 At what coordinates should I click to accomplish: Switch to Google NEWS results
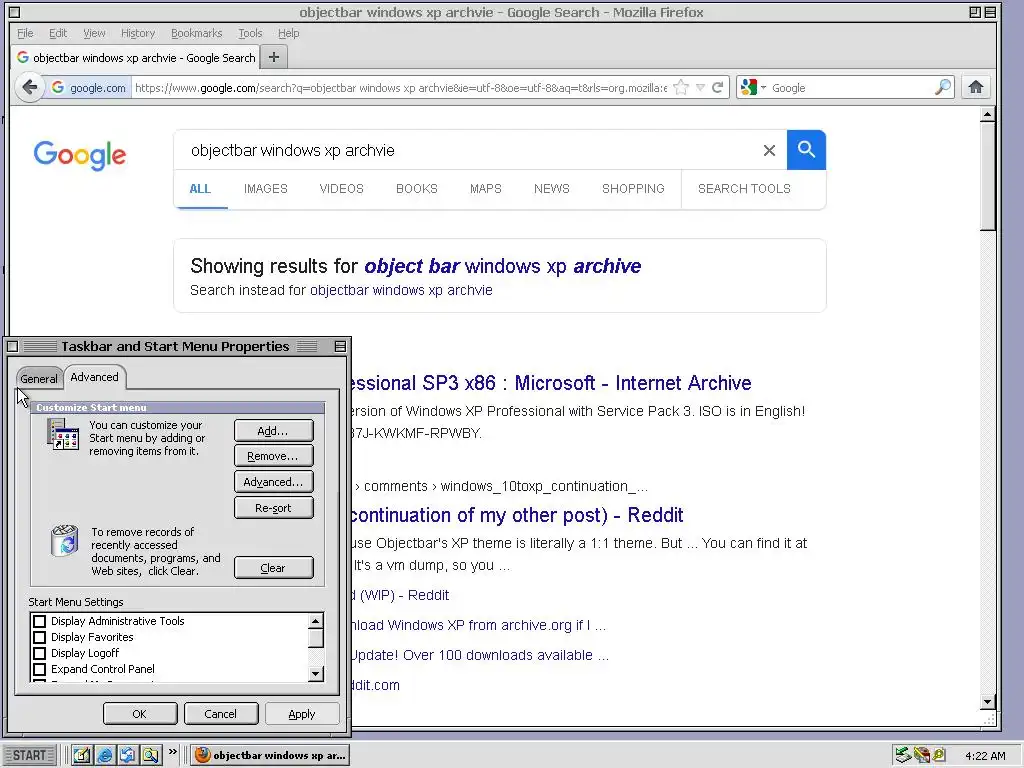click(552, 189)
